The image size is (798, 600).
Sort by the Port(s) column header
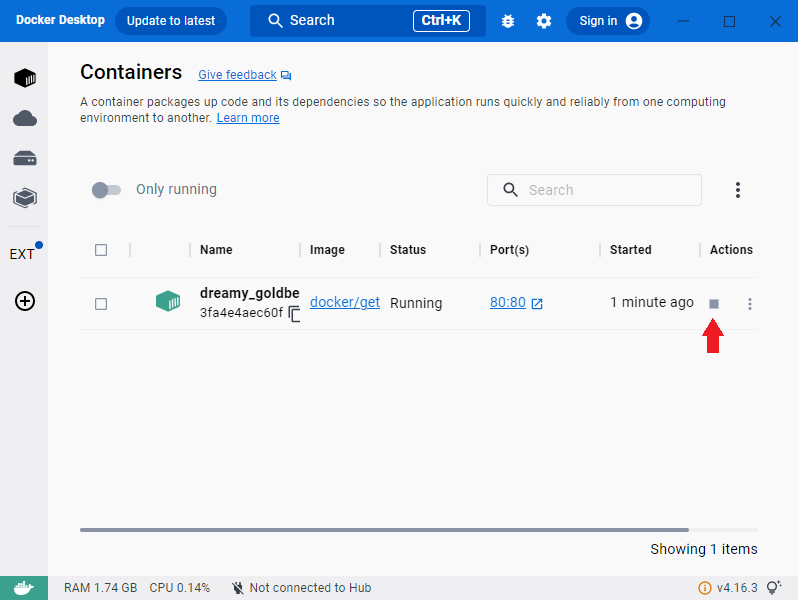(x=509, y=250)
